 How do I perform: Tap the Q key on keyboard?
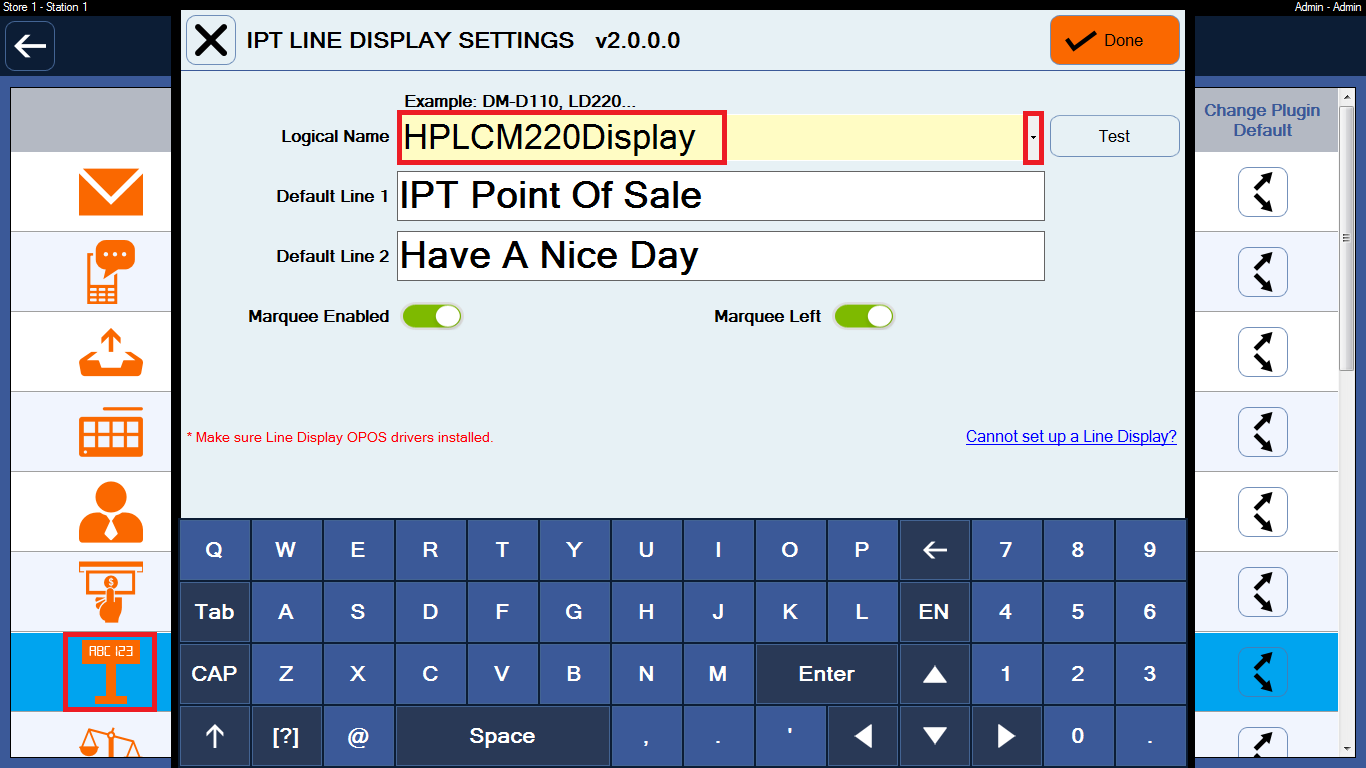(x=215, y=550)
